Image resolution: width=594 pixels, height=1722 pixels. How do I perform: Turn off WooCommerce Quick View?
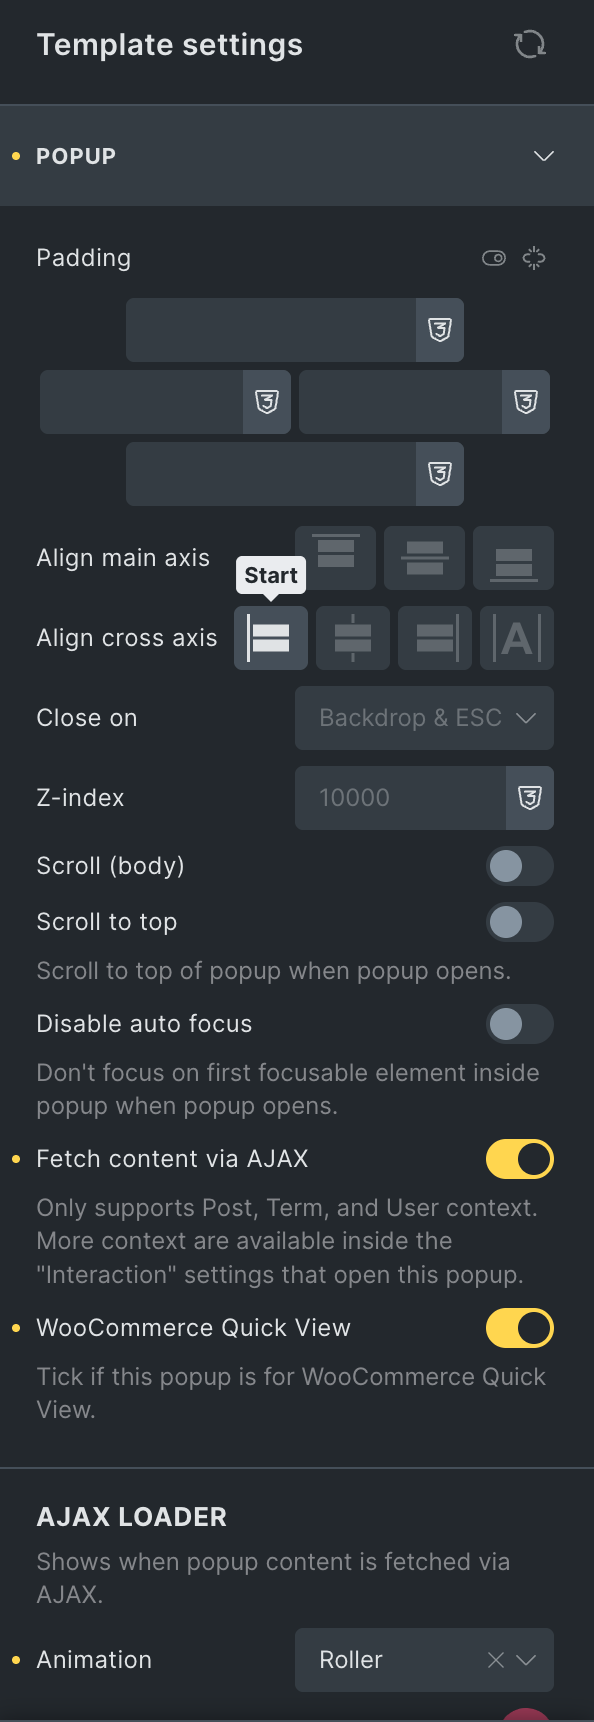tap(520, 1328)
